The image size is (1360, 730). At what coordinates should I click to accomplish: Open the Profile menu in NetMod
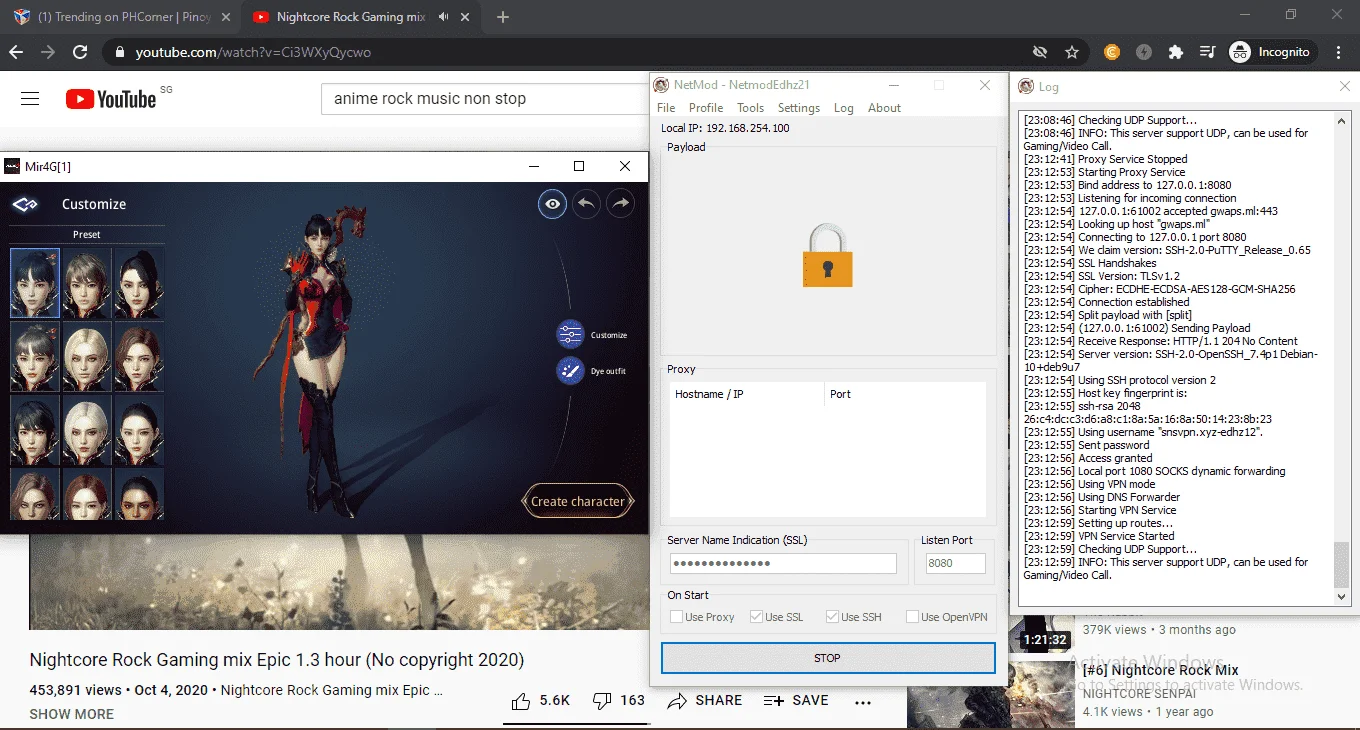706,108
